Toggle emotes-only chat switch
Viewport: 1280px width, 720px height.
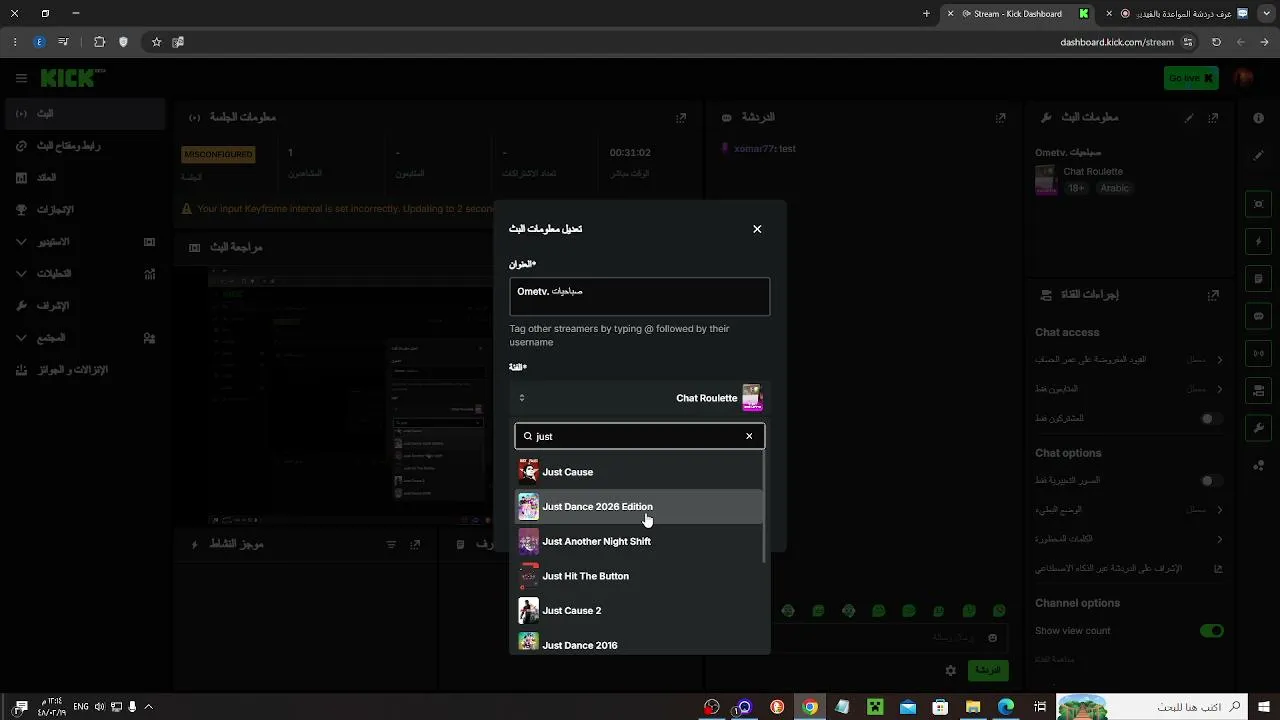1211,481
